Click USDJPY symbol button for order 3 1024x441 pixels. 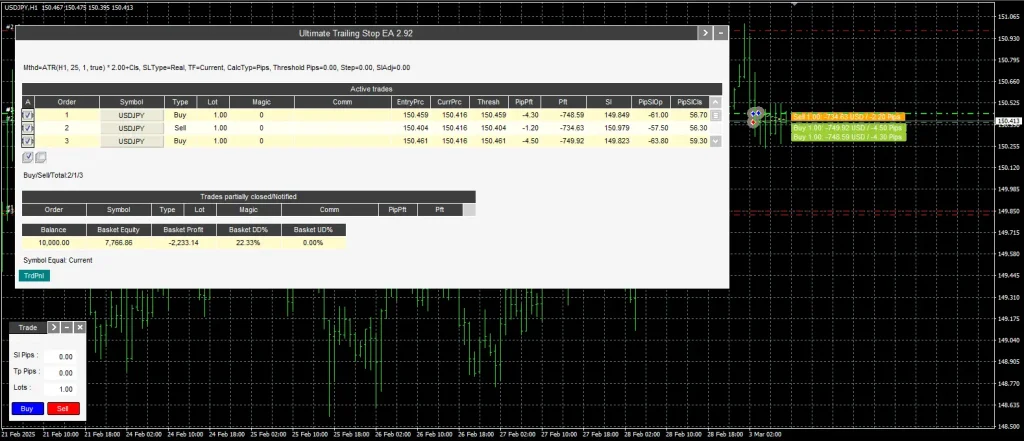(x=132, y=141)
